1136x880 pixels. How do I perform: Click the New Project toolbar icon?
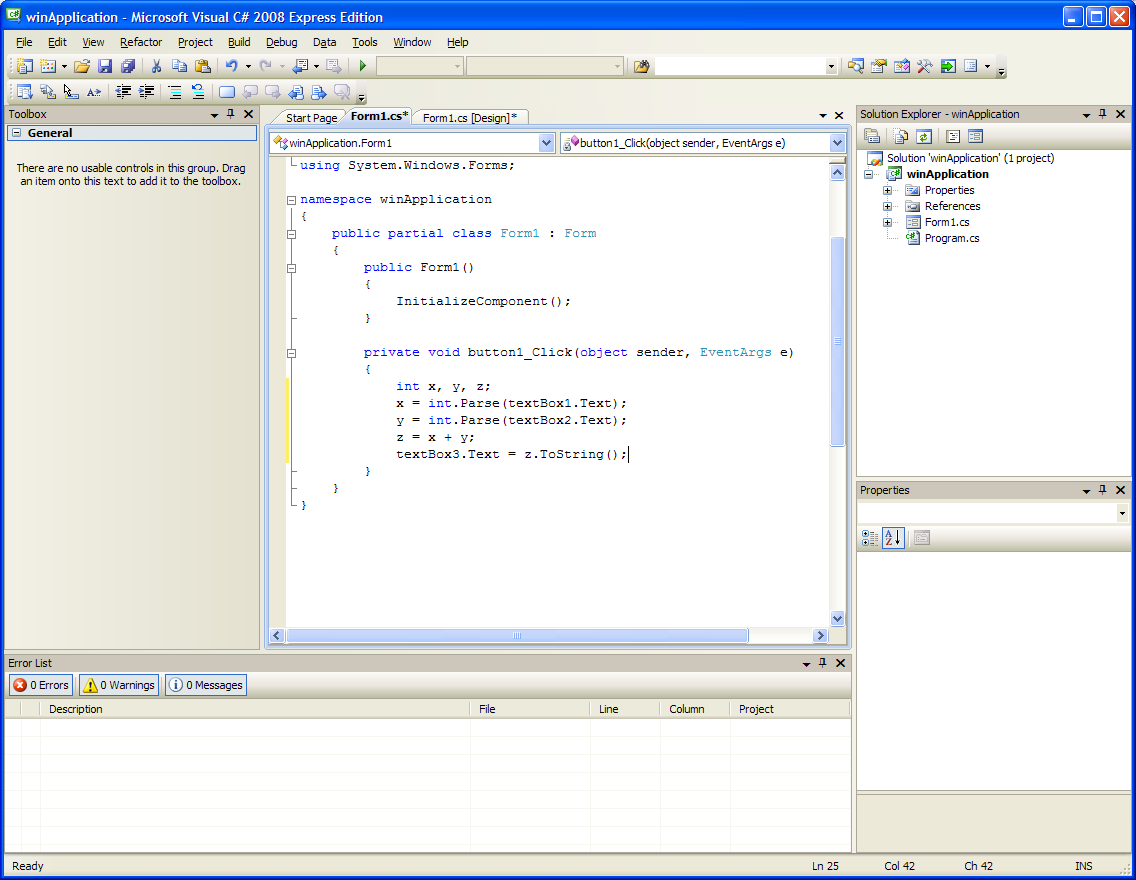click(25, 67)
